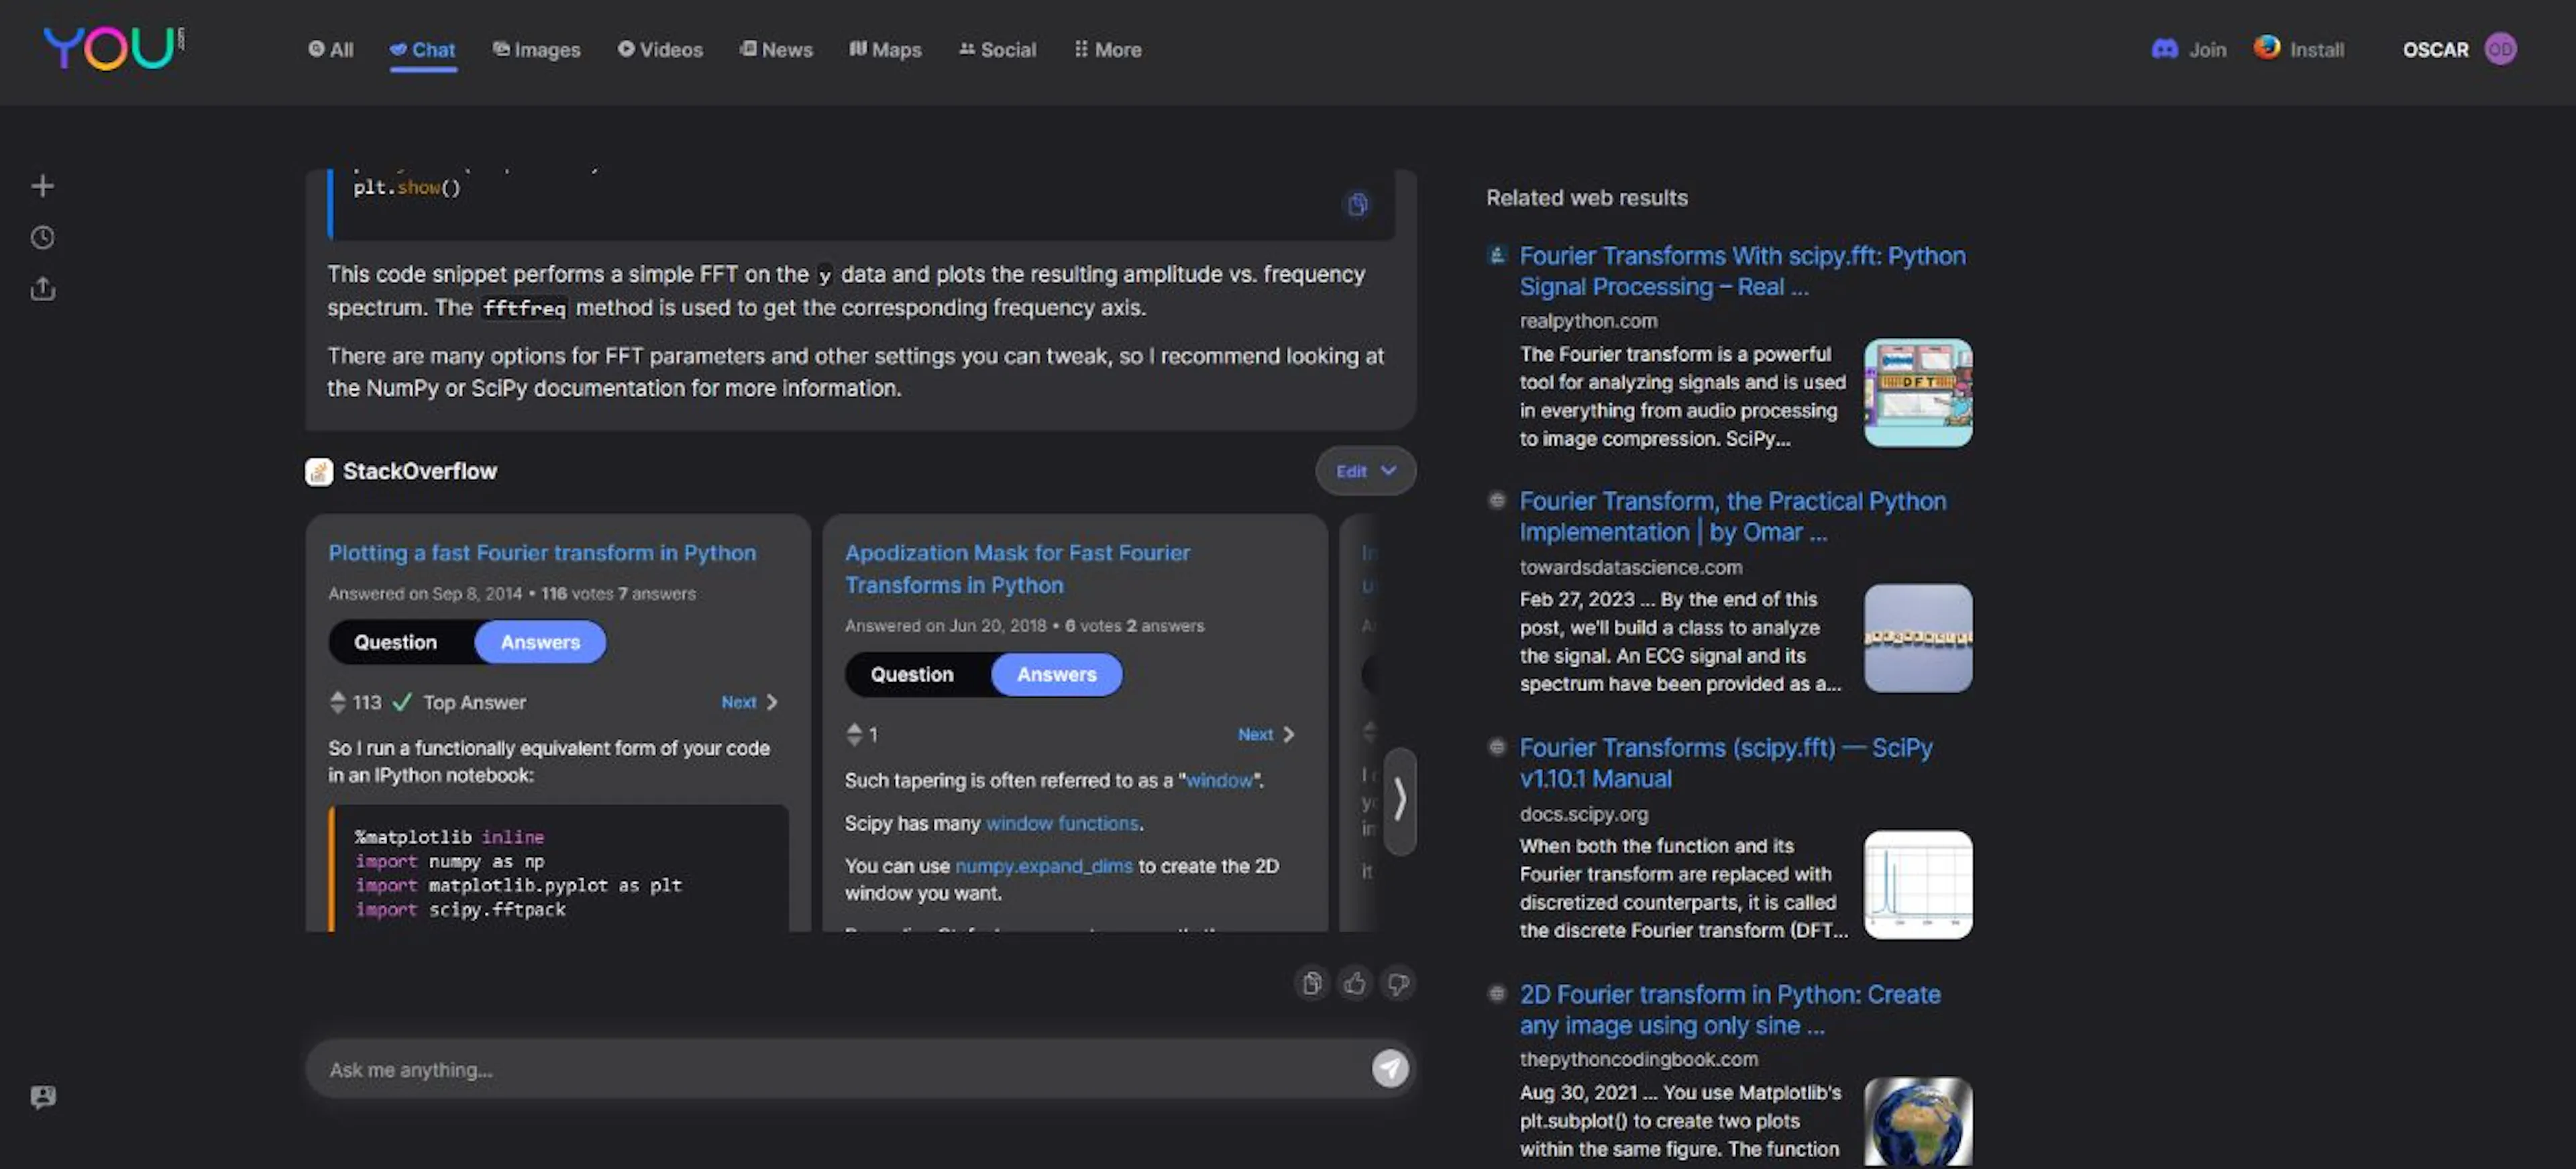Open 'Apodization Mask for Fast Fourier Transforms' link
The image size is (2576, 1169).
tap(1017, 569)
